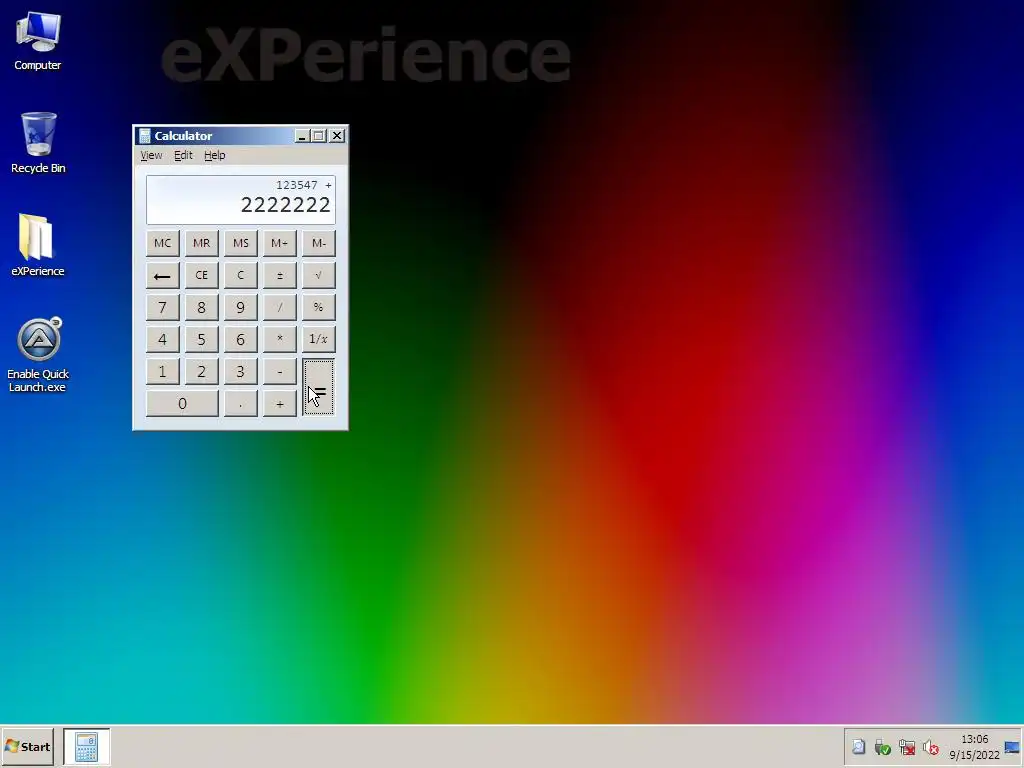Click the plus addition button
Screen dimensions: 1024x768
[x=280, y=404]
